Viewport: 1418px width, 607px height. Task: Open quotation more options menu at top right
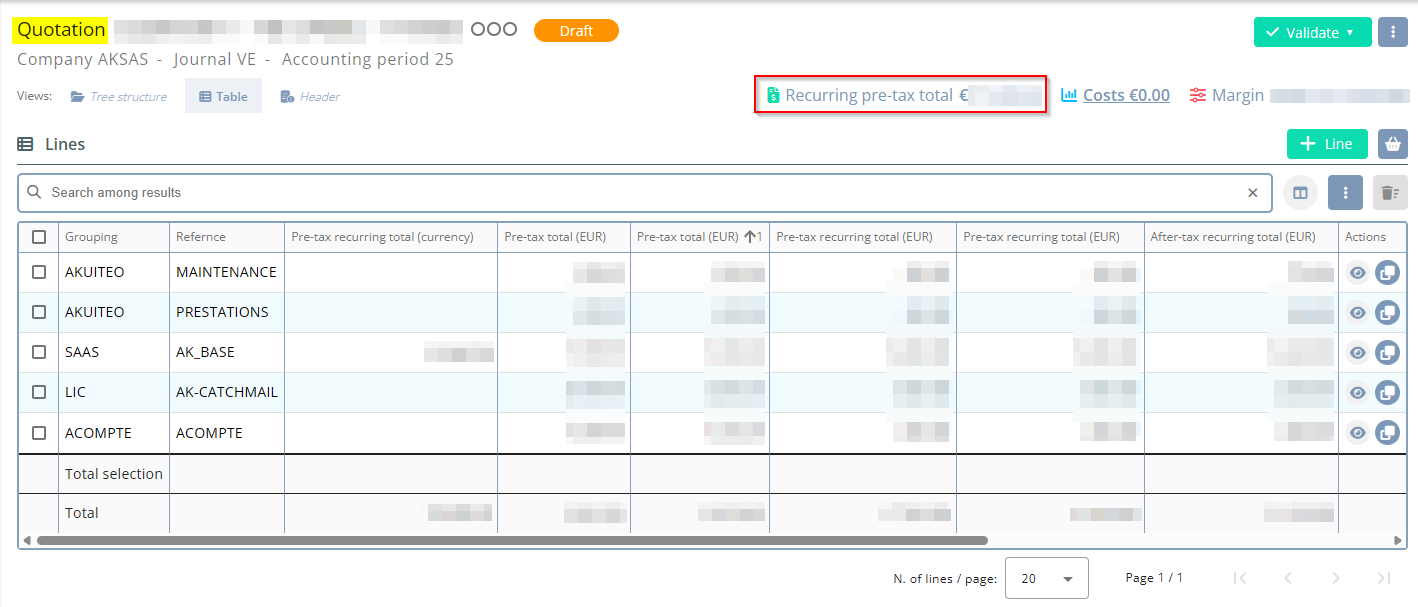pyautogui.click(x=1392, y=32)
